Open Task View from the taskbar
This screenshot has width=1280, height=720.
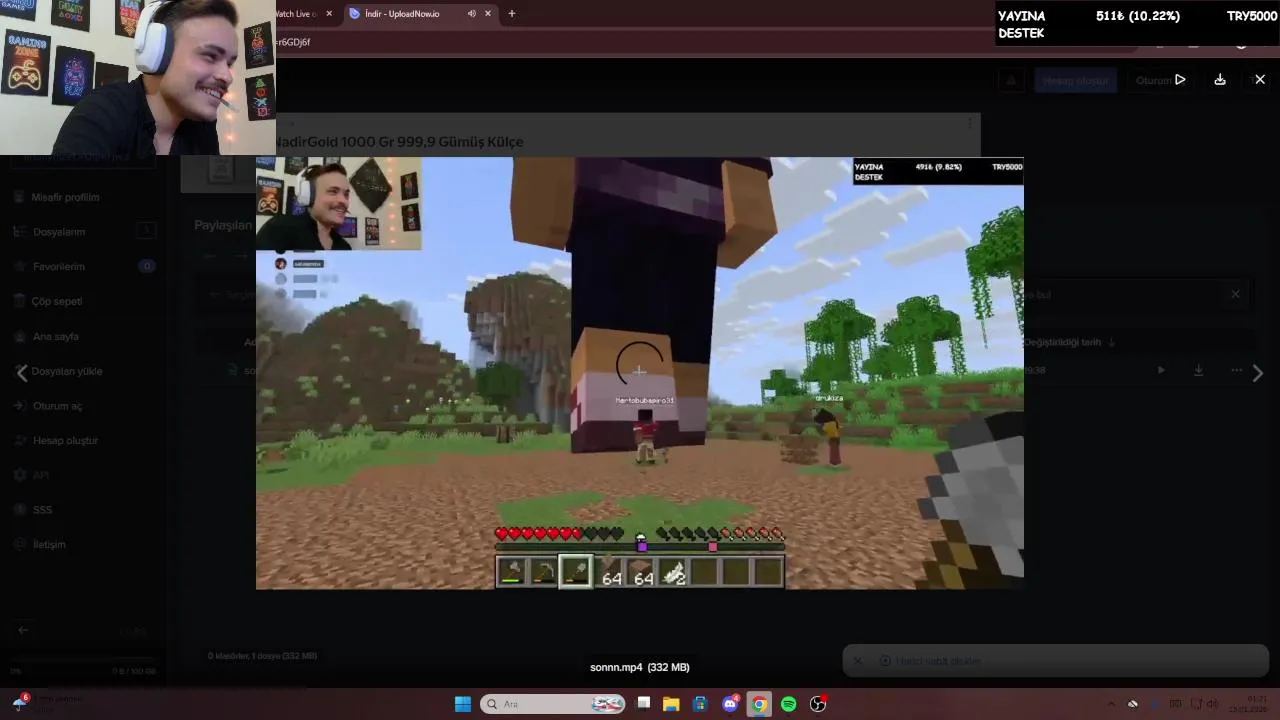coord(644,704)
